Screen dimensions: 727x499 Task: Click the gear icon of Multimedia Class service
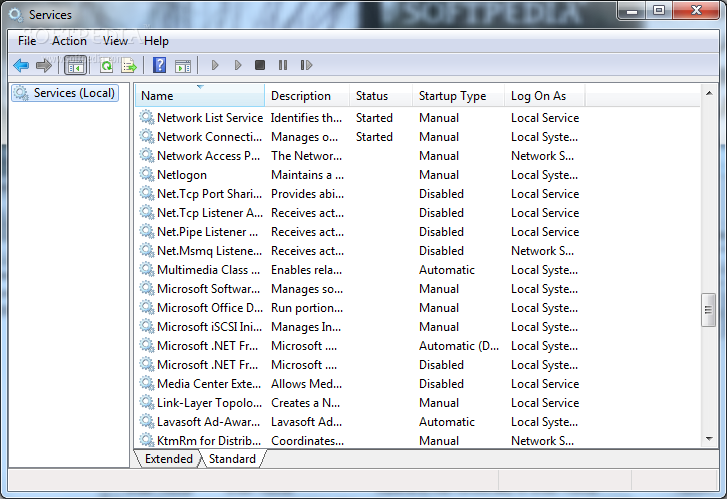[147, 269]
